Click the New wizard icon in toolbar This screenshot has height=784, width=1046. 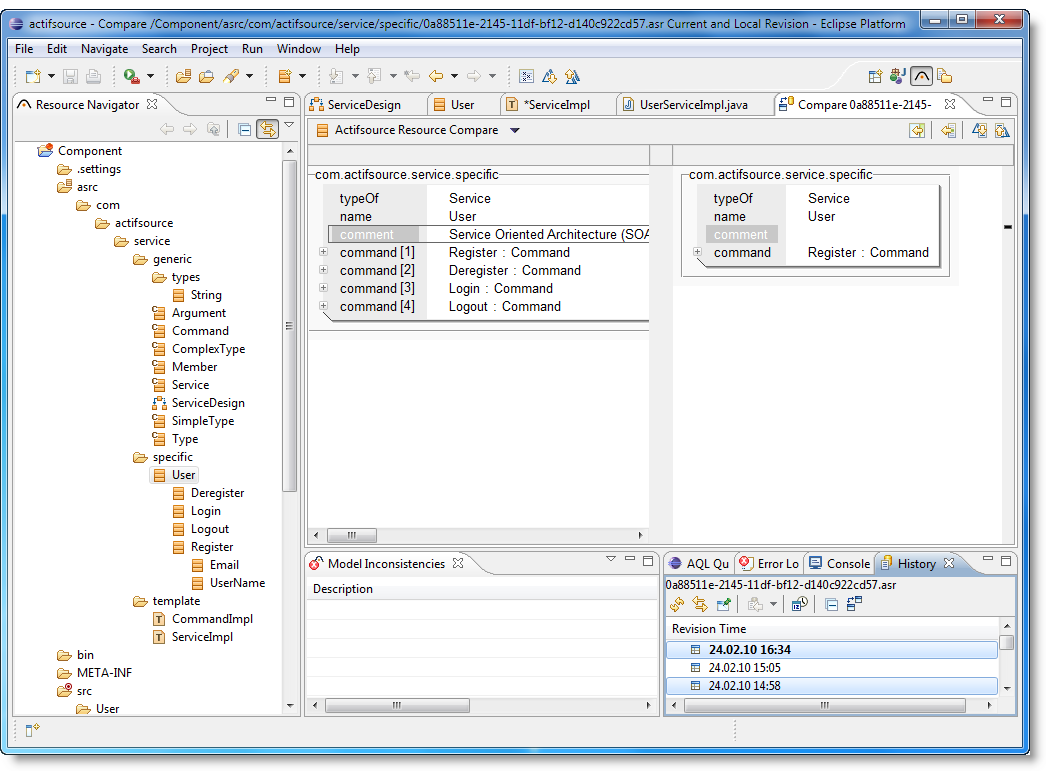pyautogui.click(x=33, y=76)
